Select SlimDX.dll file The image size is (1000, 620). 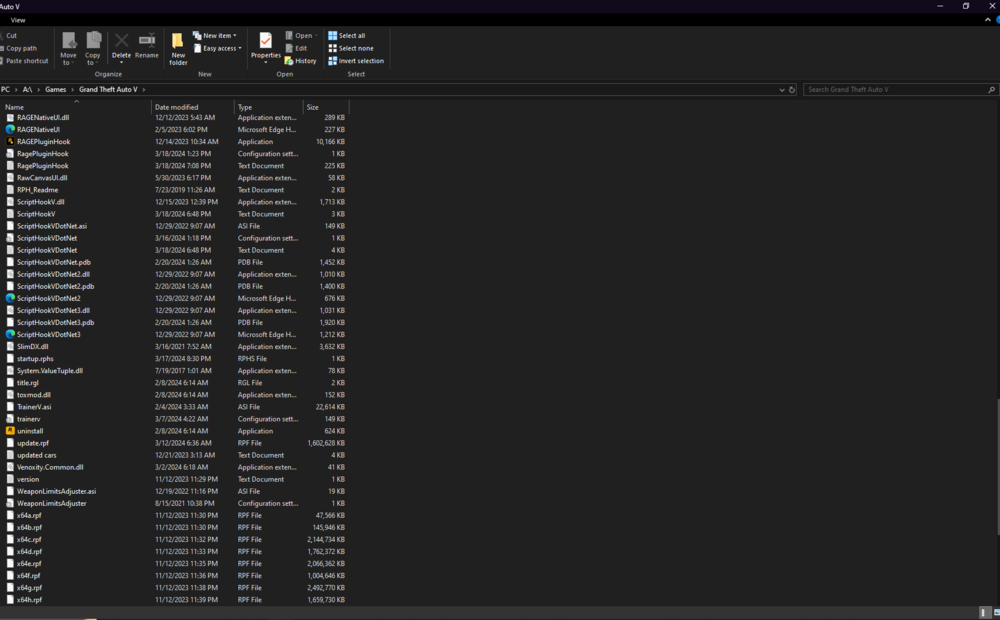pyautogui.click(x=33, y=346)
